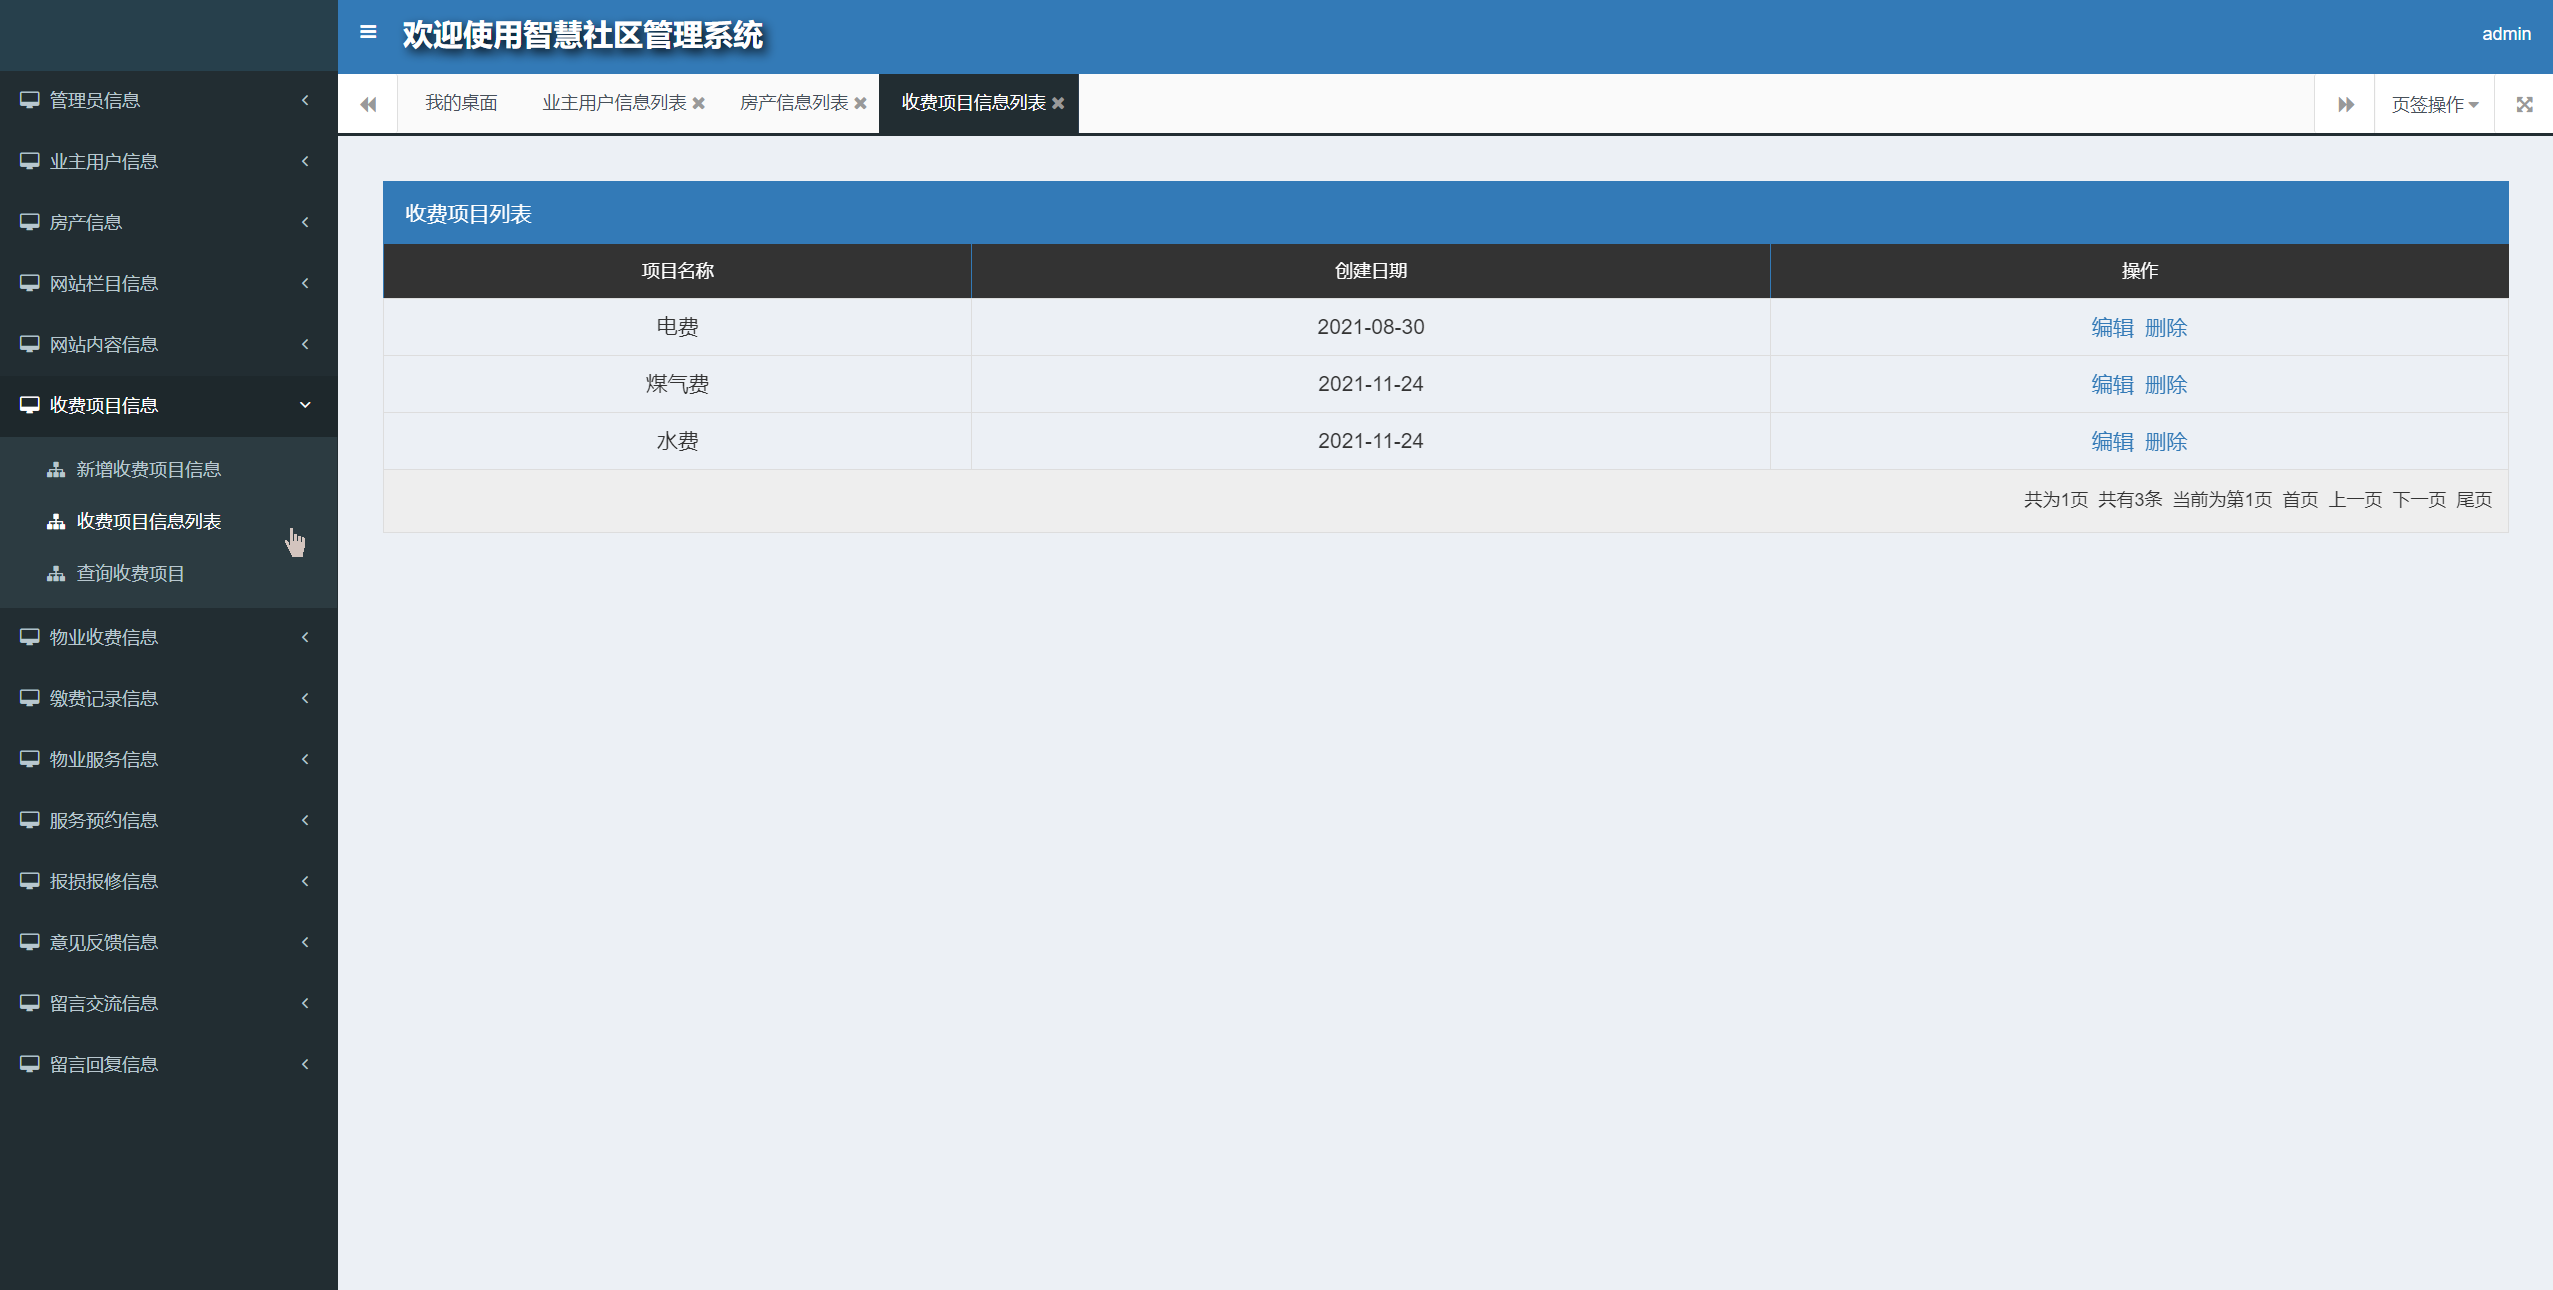The width and height of the screenshot is (2553, 1290).
Task: Click the monitor icon beside 业主用户信息
Action: 30,161
